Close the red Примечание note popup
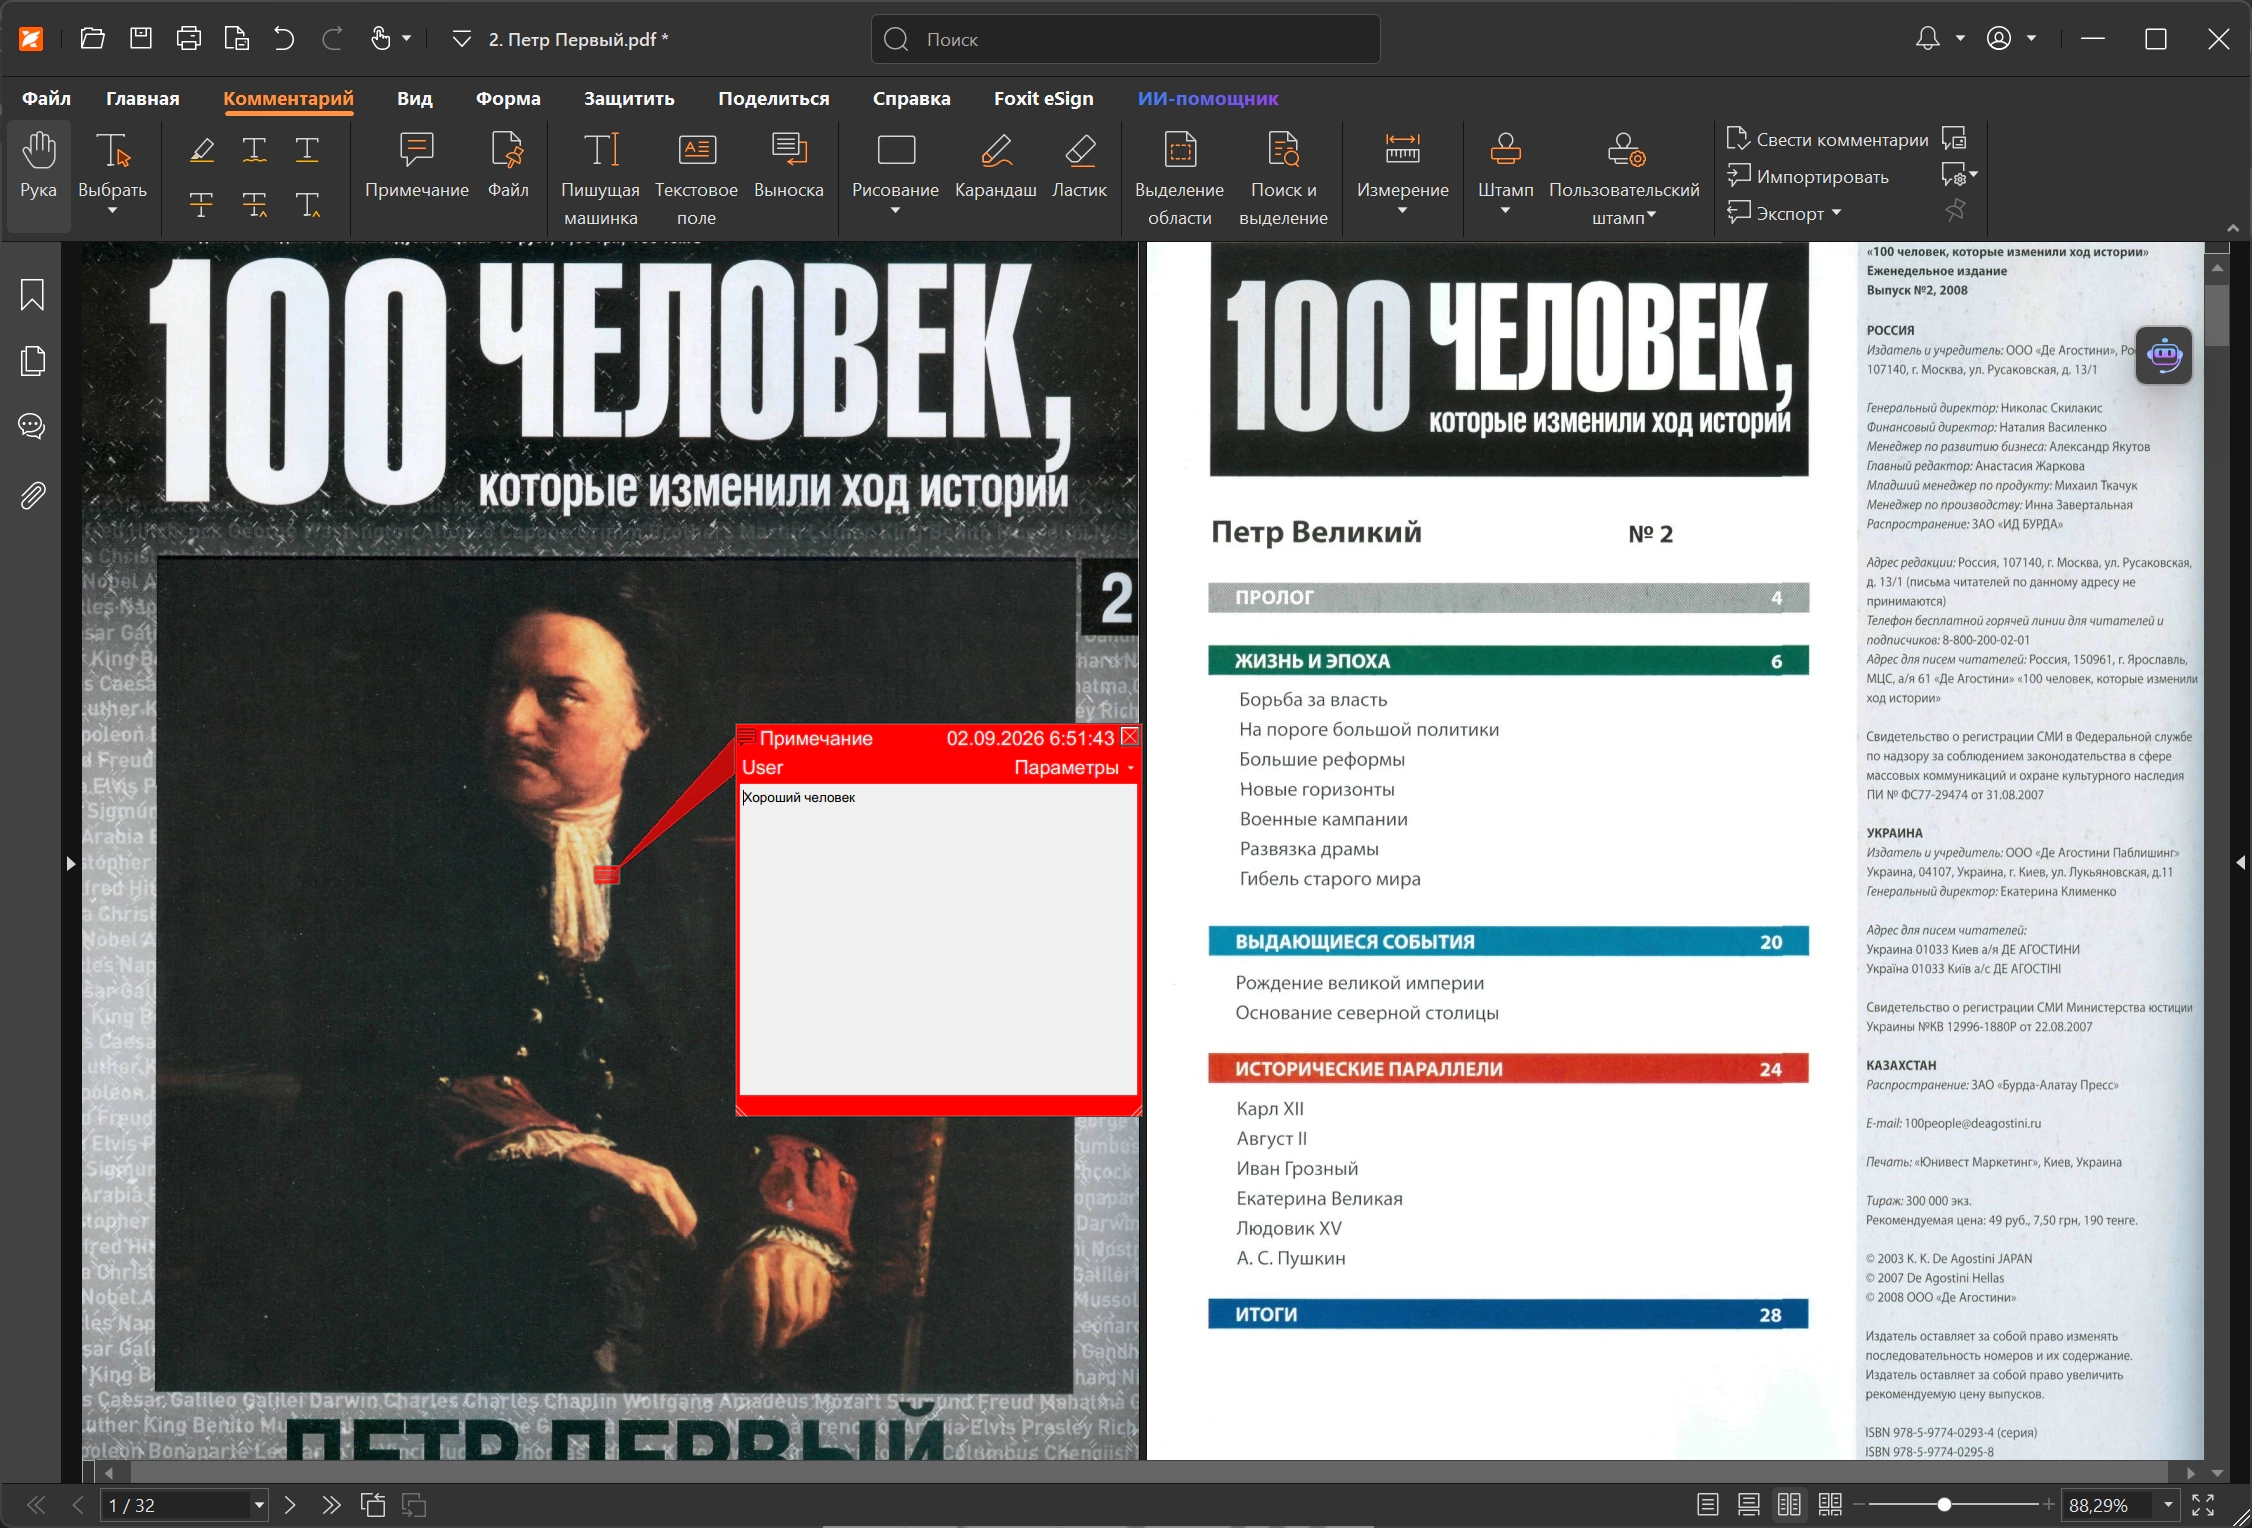2252x1528 pixels. pyautogui.click(x=1130, y=737)
